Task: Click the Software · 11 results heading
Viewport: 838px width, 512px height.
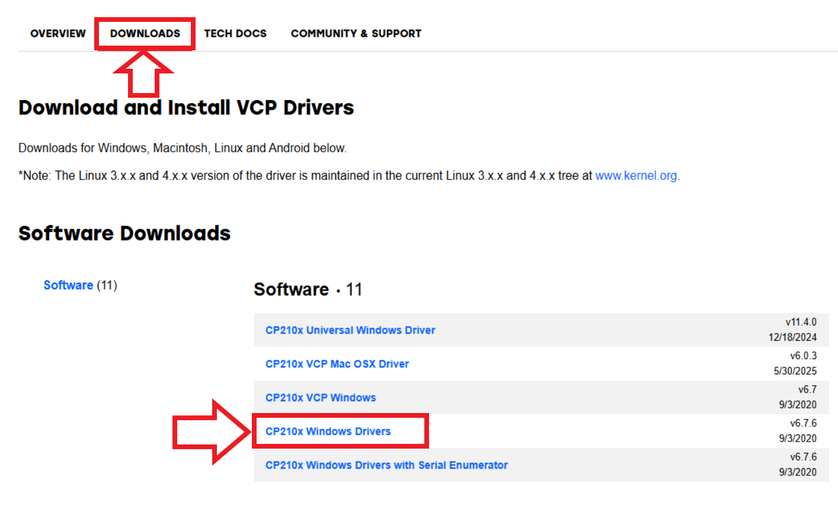Action: pyautogui.click(x=308, y=290)
